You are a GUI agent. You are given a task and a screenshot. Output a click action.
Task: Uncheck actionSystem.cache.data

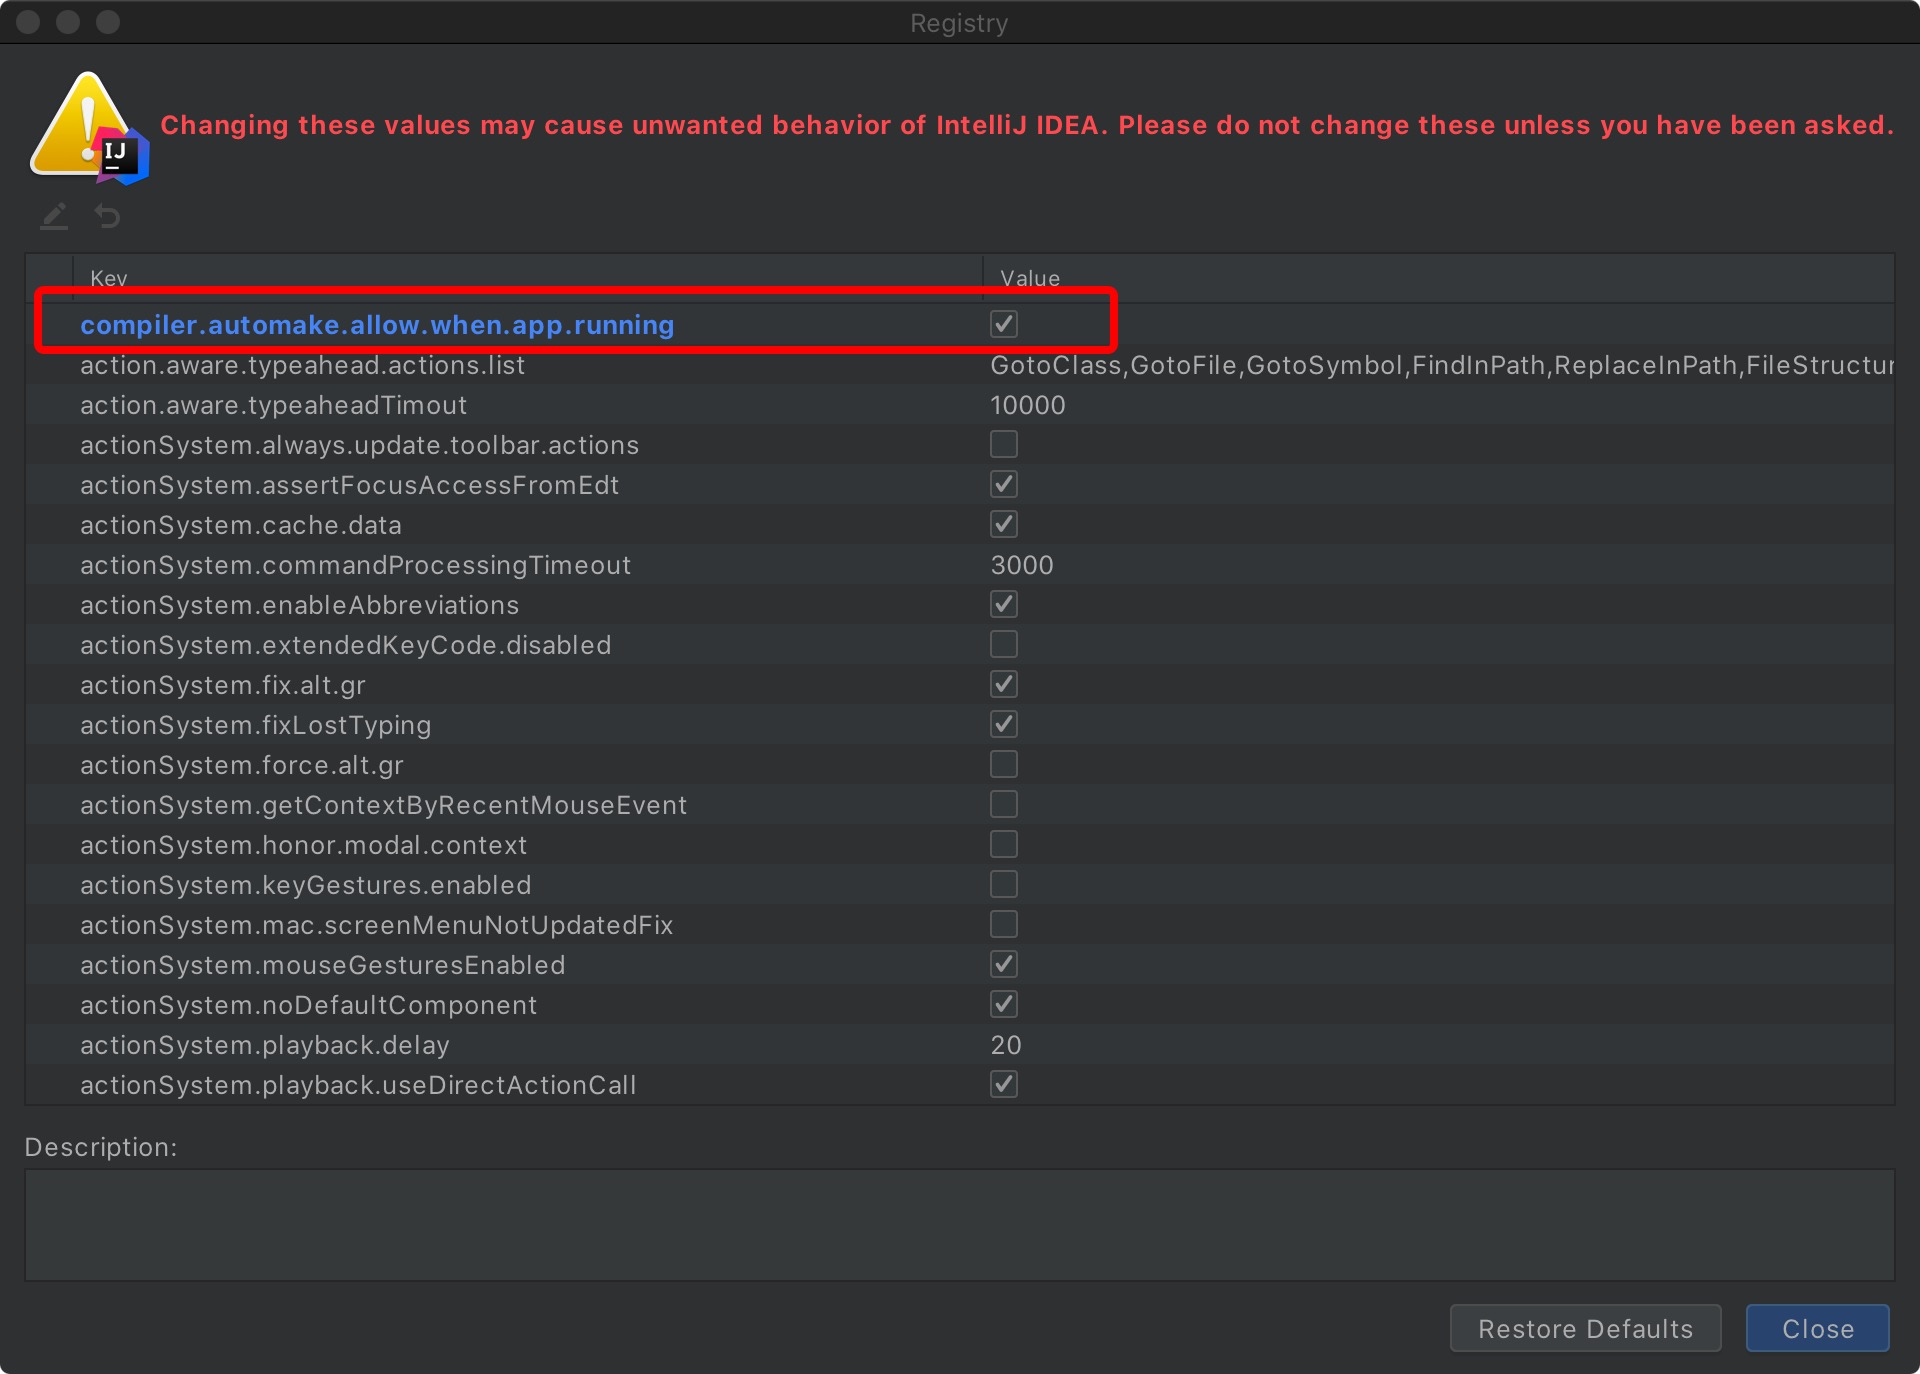[1003, 524]
